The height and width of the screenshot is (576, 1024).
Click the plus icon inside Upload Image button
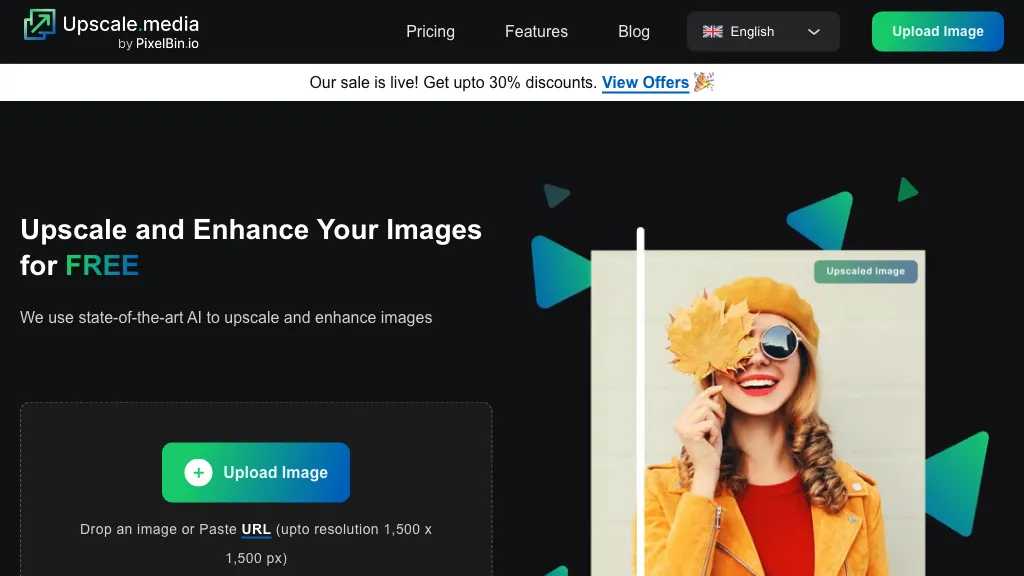coord(199,472)
